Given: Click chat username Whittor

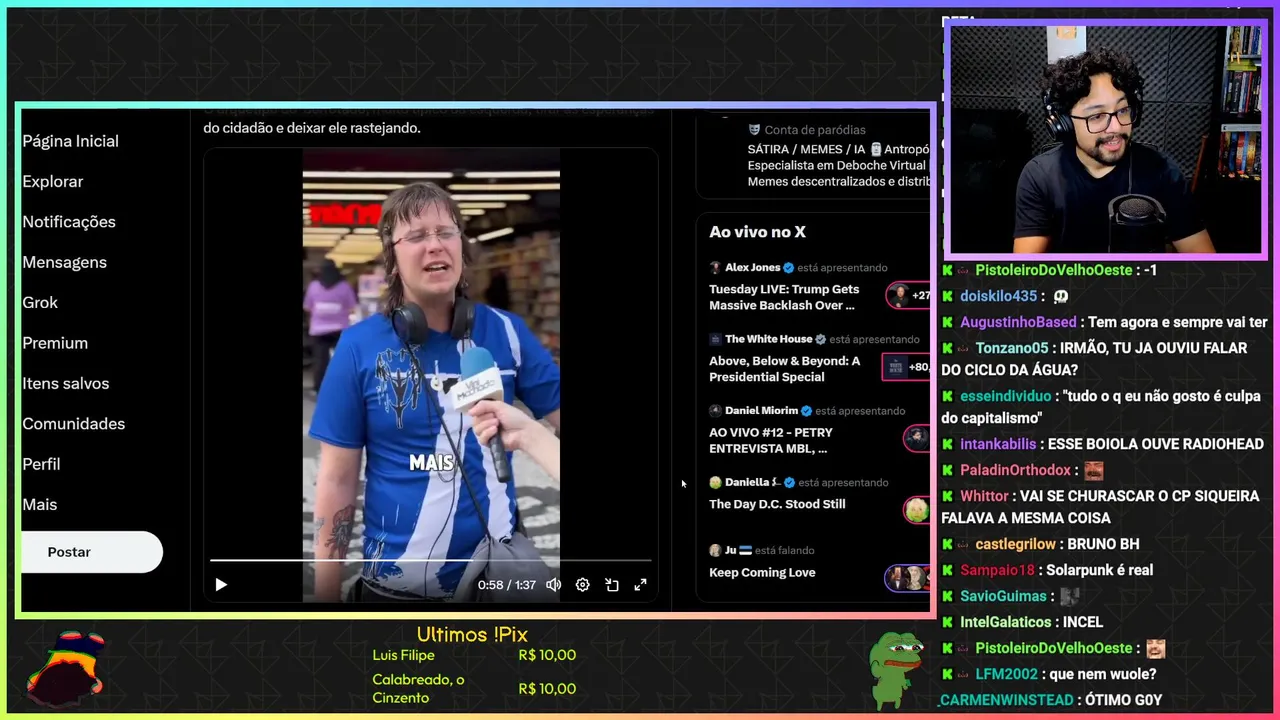Looking at the screenshot, I should click(984, 496).
